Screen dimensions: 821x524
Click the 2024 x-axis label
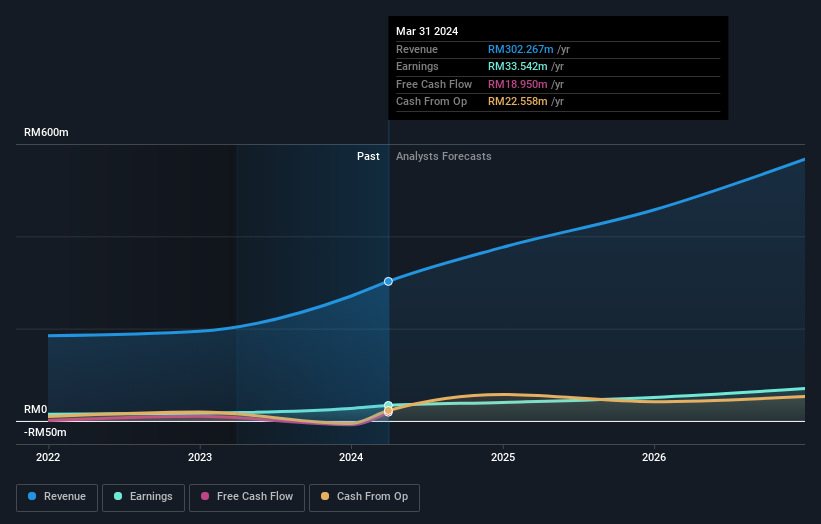click(x=351, y=457)
